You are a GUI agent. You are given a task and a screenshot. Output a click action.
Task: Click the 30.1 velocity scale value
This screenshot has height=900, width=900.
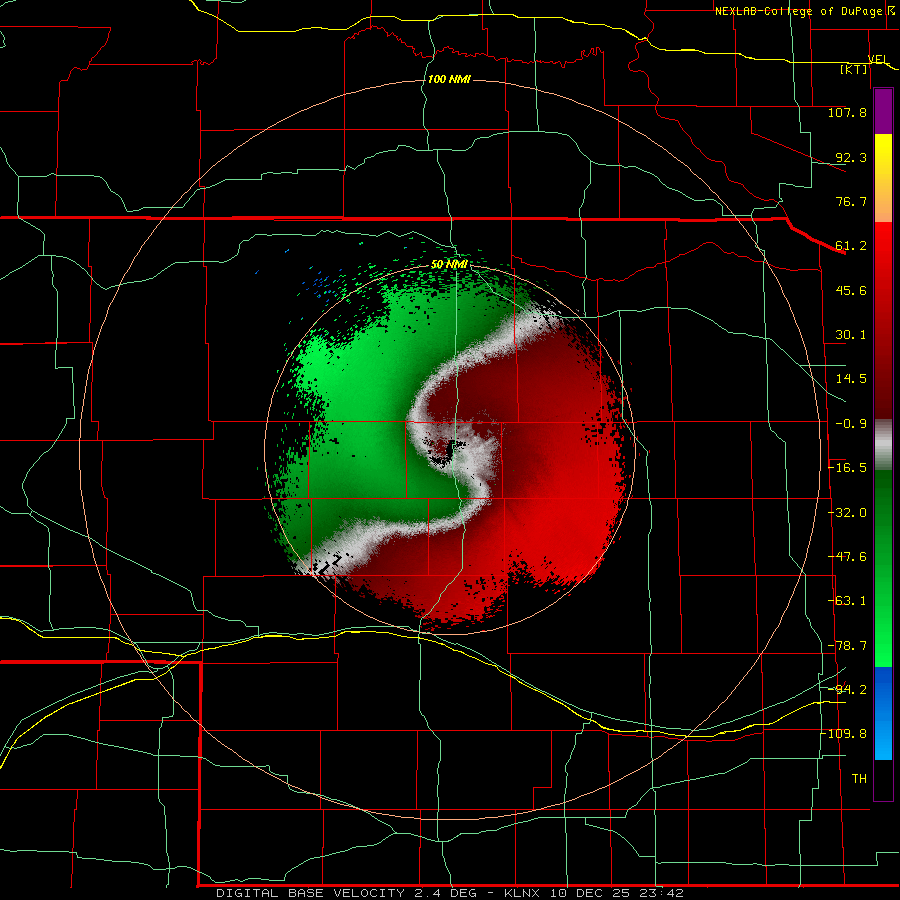pyautogui.click(x=851, y=335)
